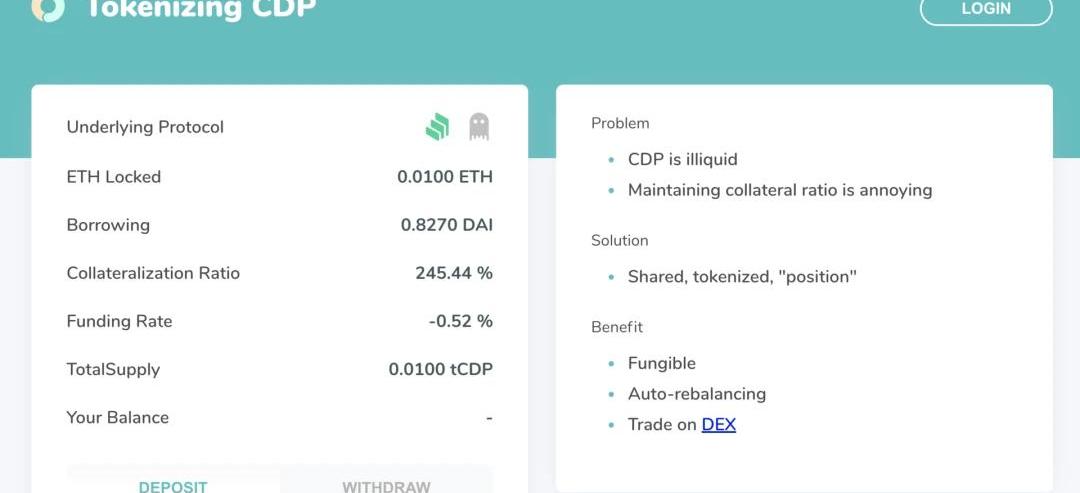Select the gray ghost protocol icon
This screenshot has width=1080, height=493.
click(479, 127)
